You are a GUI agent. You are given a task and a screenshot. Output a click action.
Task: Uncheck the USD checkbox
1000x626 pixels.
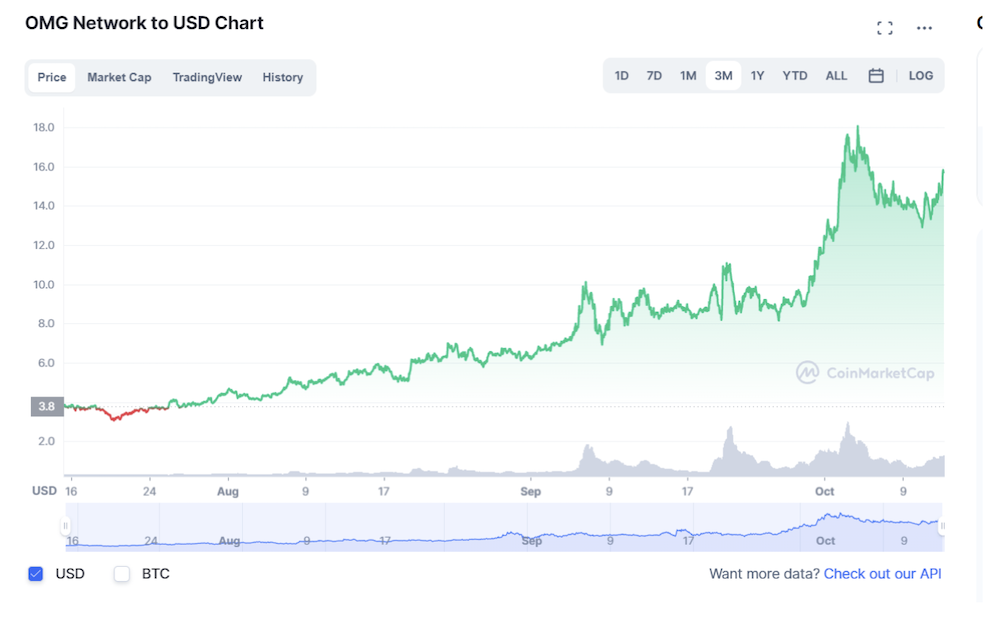[x=36, y=574]
